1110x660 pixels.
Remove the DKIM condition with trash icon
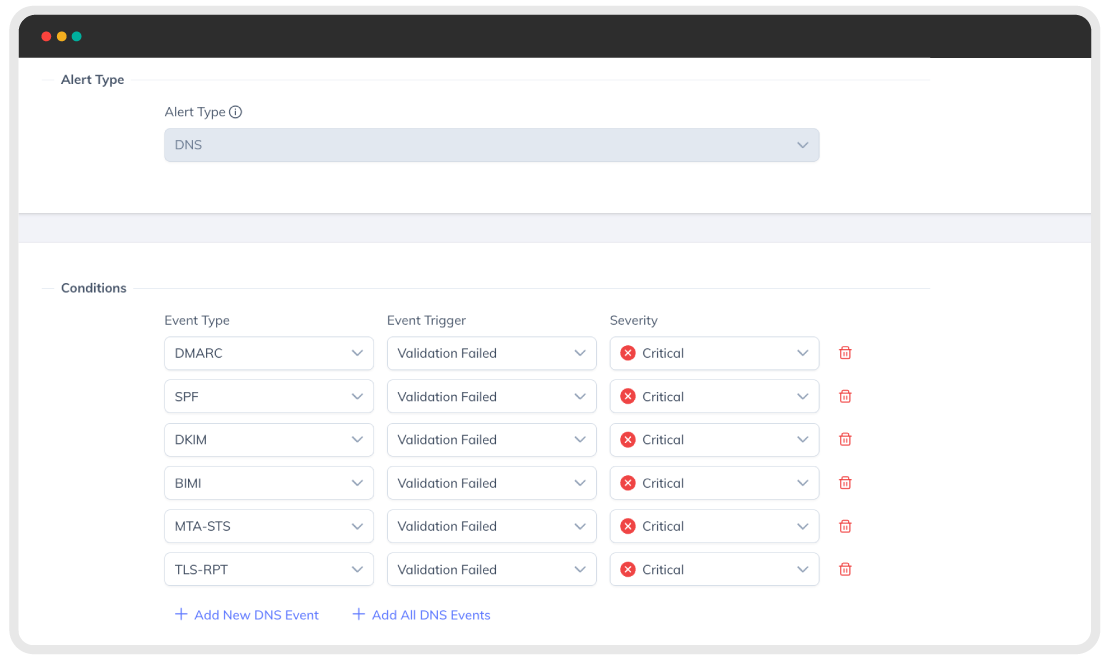pyautogui.click(x=845, y=440)
